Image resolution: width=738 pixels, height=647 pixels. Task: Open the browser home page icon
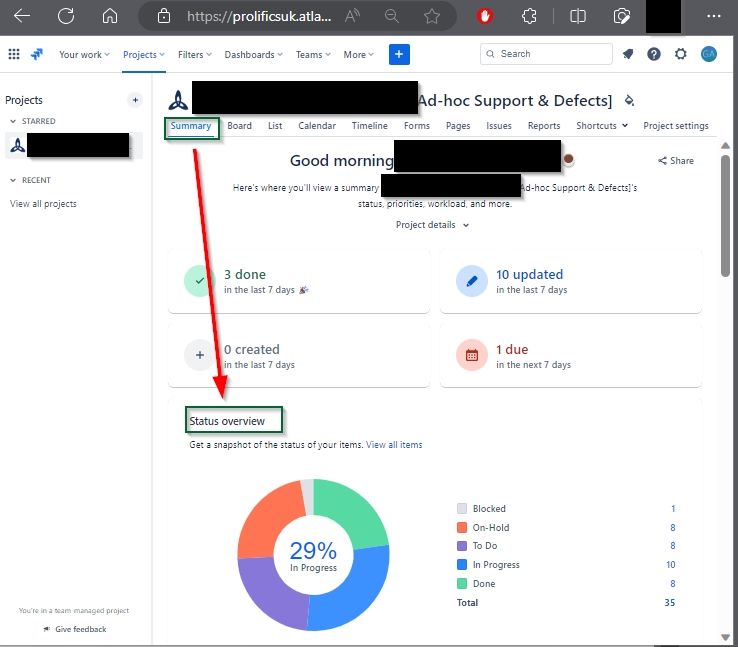coord(110,16)
